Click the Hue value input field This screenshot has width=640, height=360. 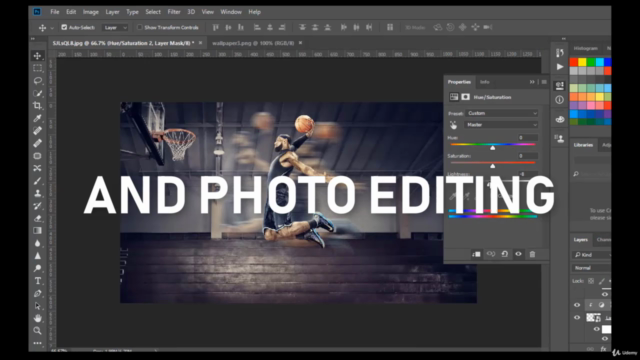[x=528, y=138]
